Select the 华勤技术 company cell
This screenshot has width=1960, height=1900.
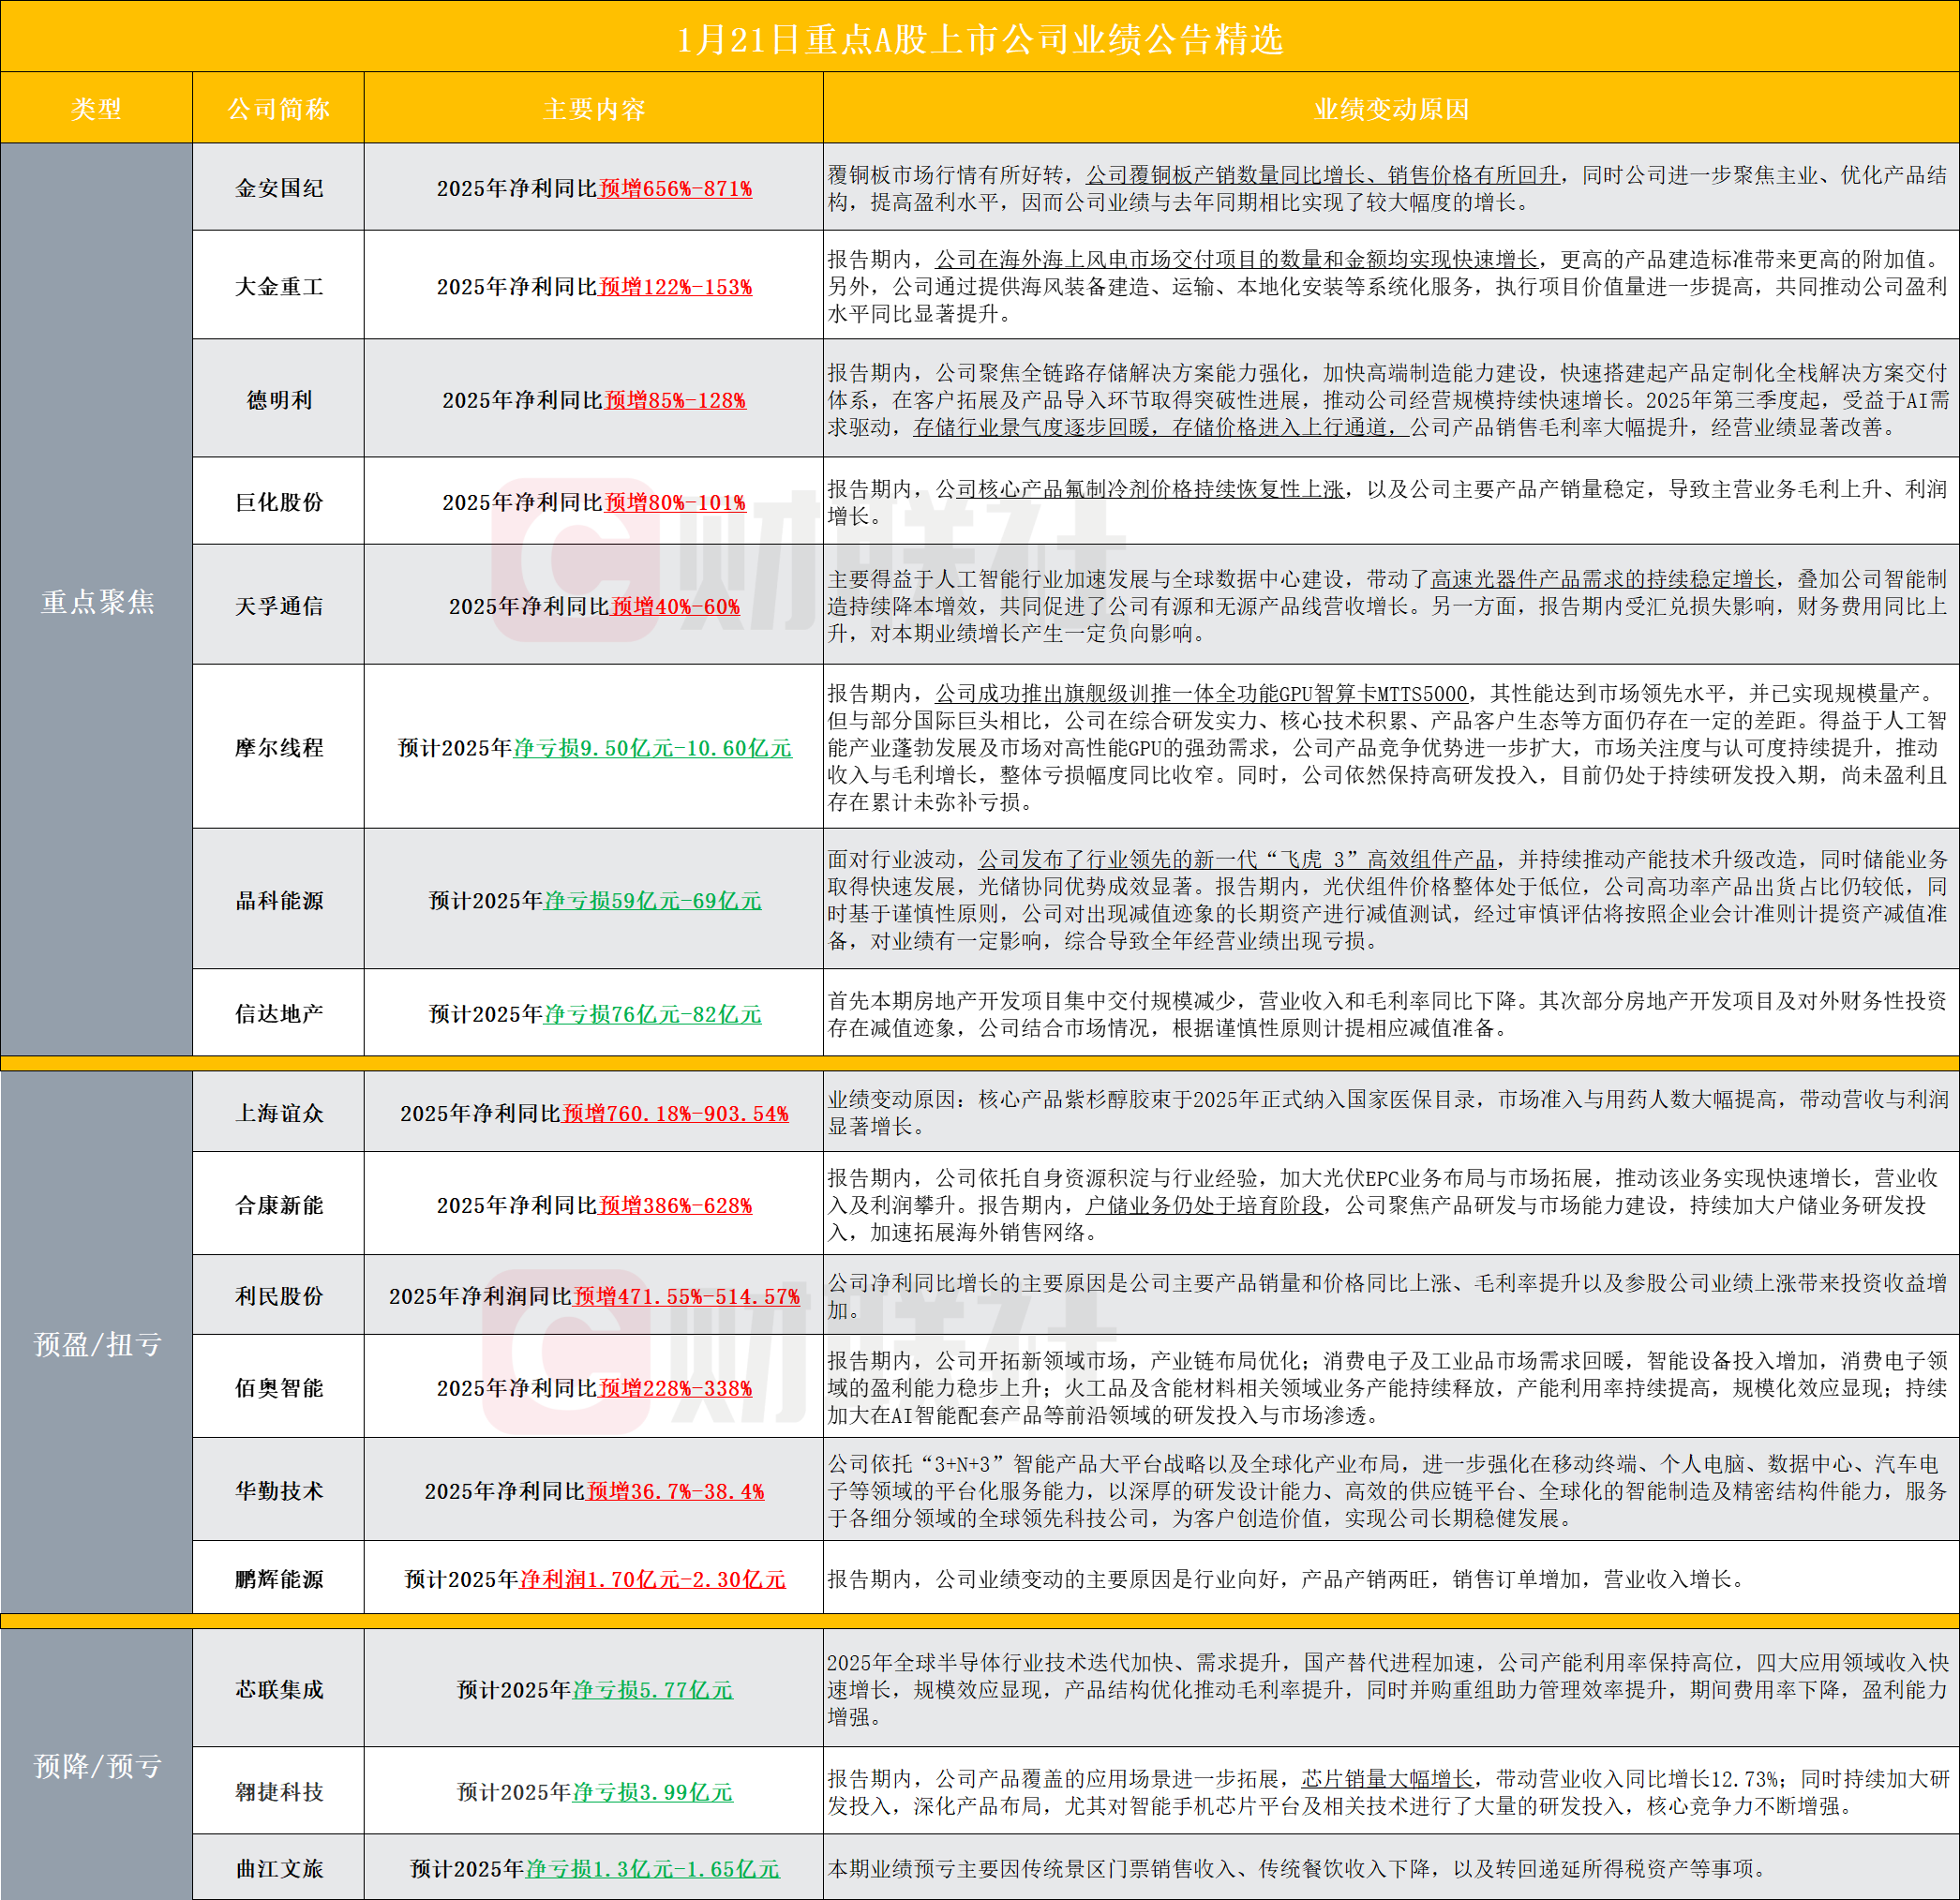tap(278, 1490)
